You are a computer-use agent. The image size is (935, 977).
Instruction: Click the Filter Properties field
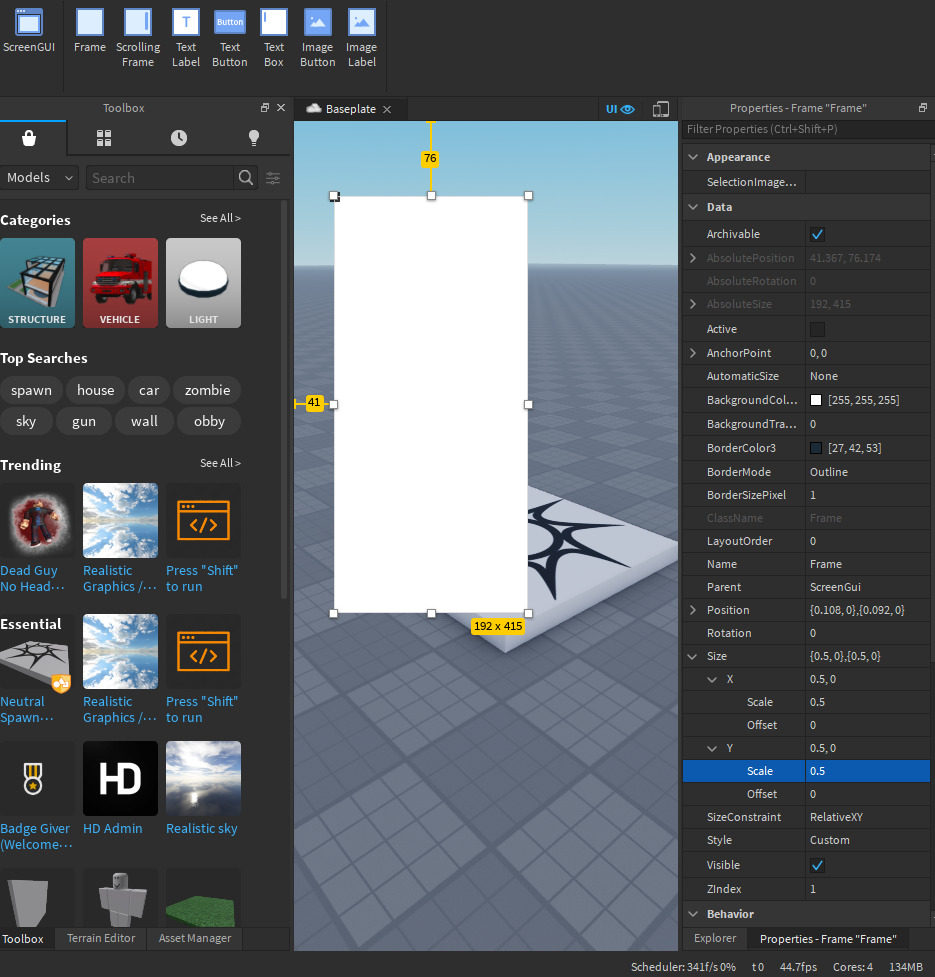(x=807, y=129)
